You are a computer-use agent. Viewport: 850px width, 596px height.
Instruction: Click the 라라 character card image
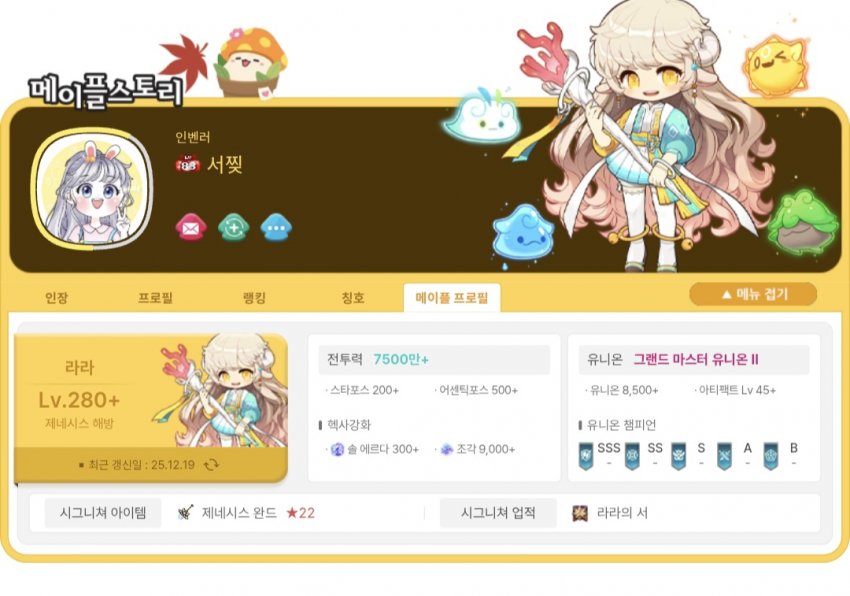[x=222, y=390]
